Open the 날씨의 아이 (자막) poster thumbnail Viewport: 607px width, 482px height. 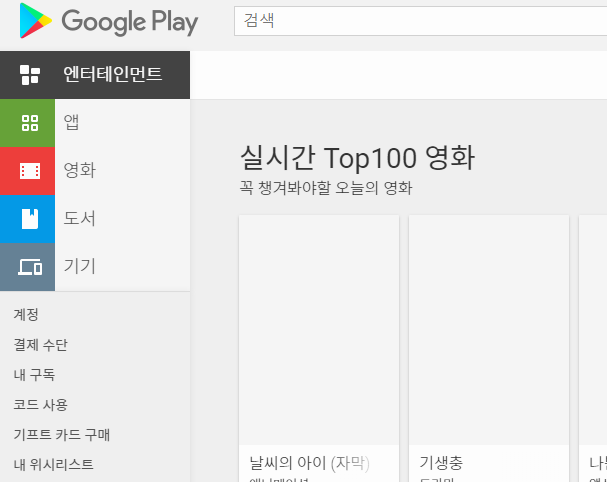[319, 330]
